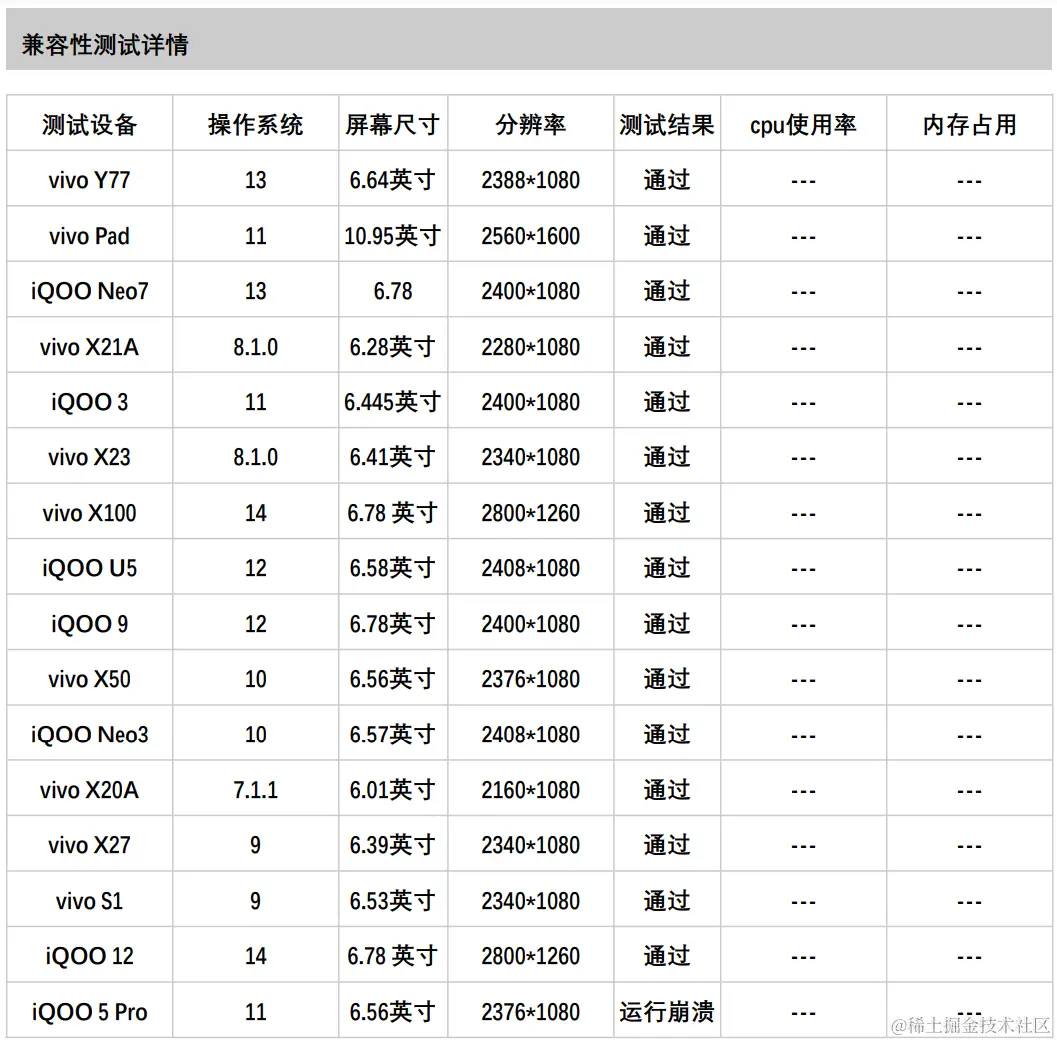Image resolution: width=1057 pixels, height=1042 pixels.
Task: Click the 2376*1080 resolution for iQOO 5 Pro
Action: tap(531, 1012)
